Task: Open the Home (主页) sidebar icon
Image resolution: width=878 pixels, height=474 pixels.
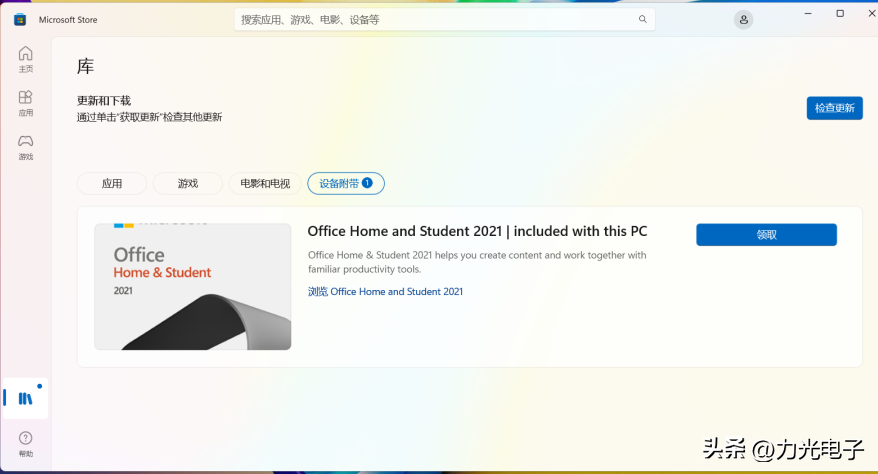Action: point(26,59)
